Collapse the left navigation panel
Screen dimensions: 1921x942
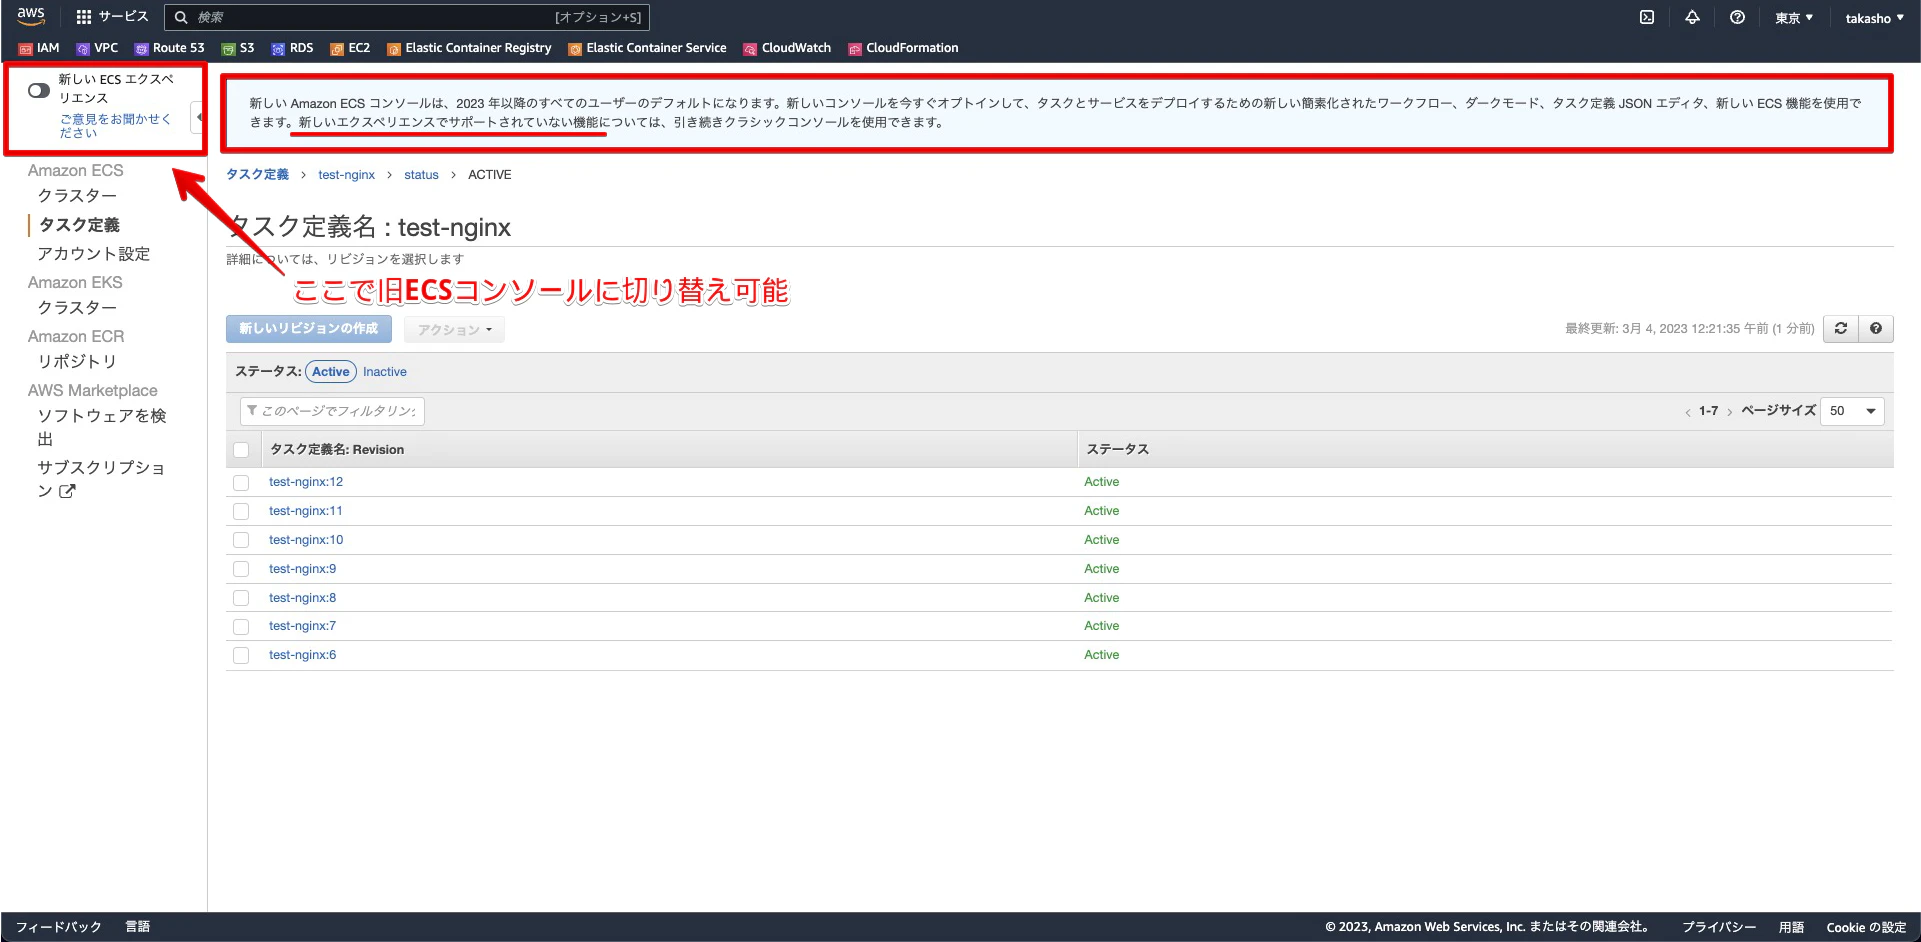point(198,118)
